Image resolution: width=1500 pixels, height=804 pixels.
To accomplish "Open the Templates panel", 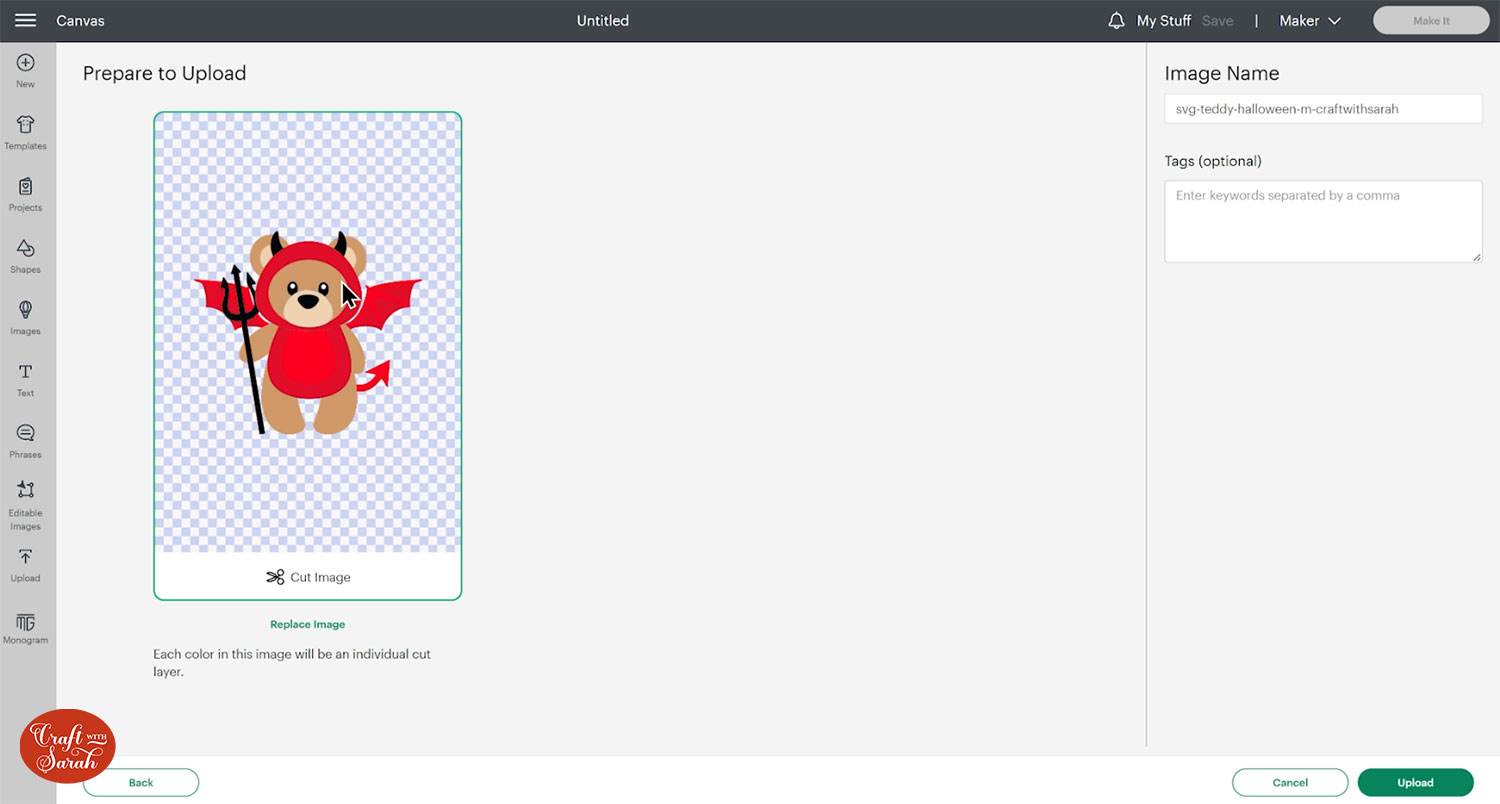I will [26, 132].
